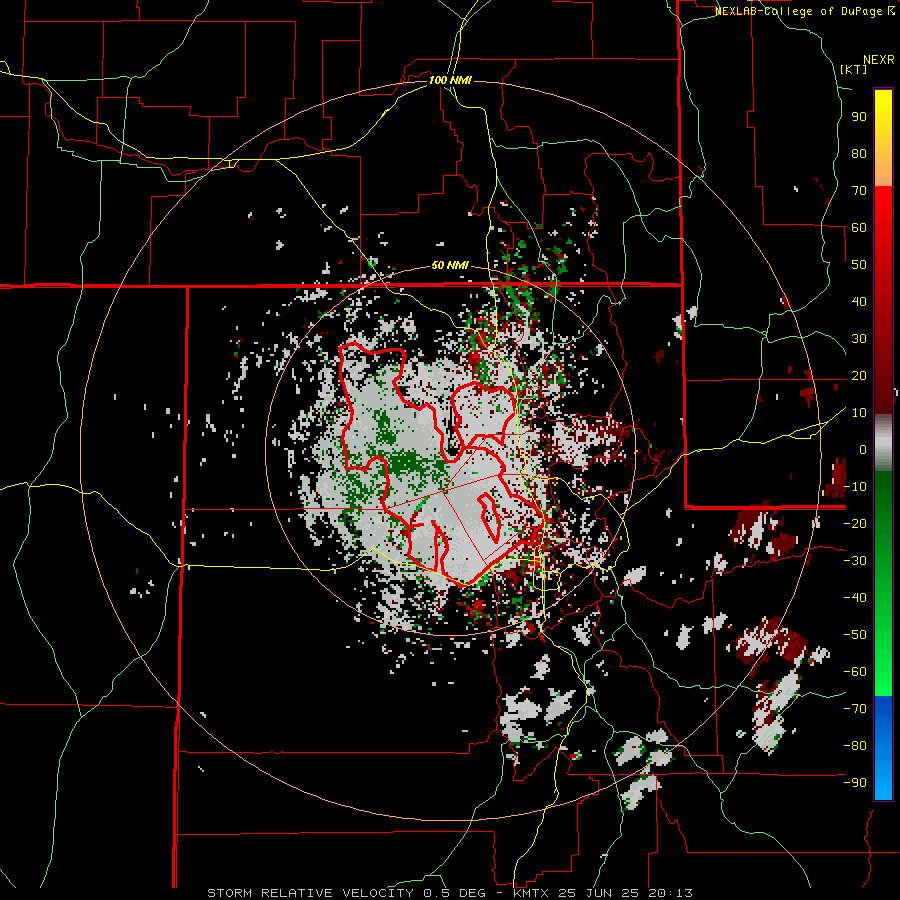
Task: Click the "0" value on the velocity scale
Action: (x=863, y=449)
